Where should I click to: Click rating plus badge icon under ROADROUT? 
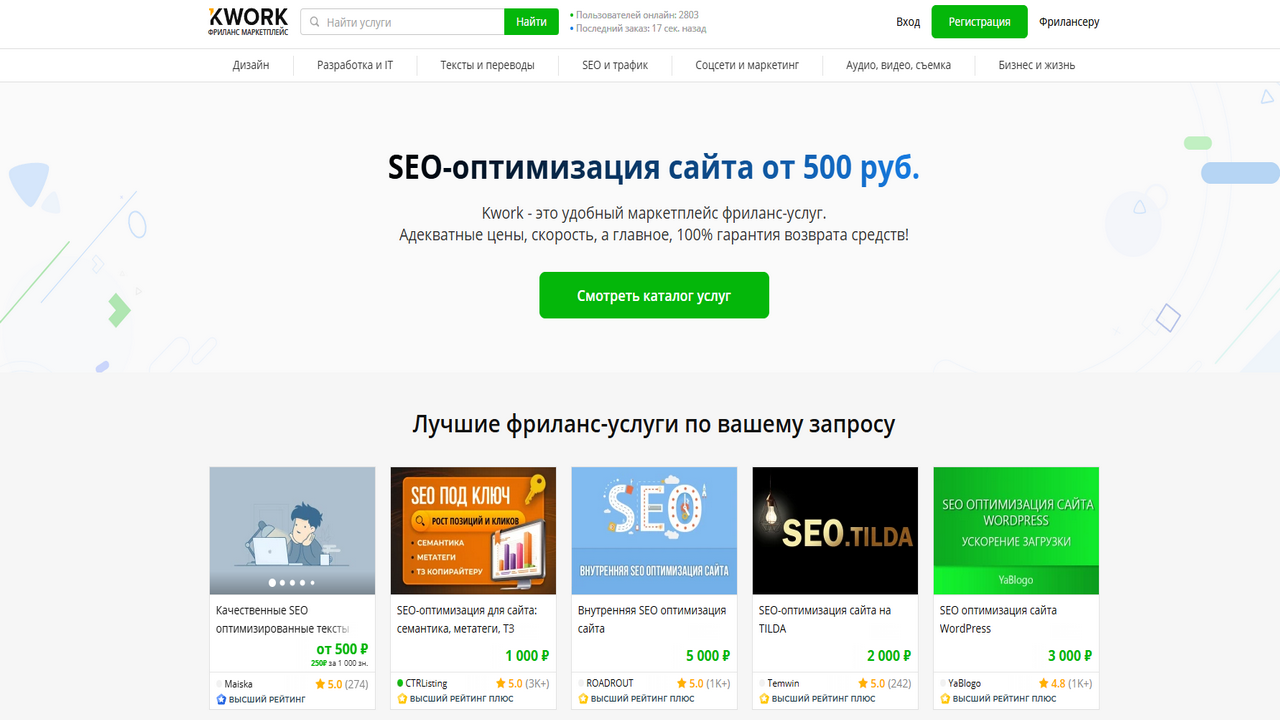tap(583, 699)
